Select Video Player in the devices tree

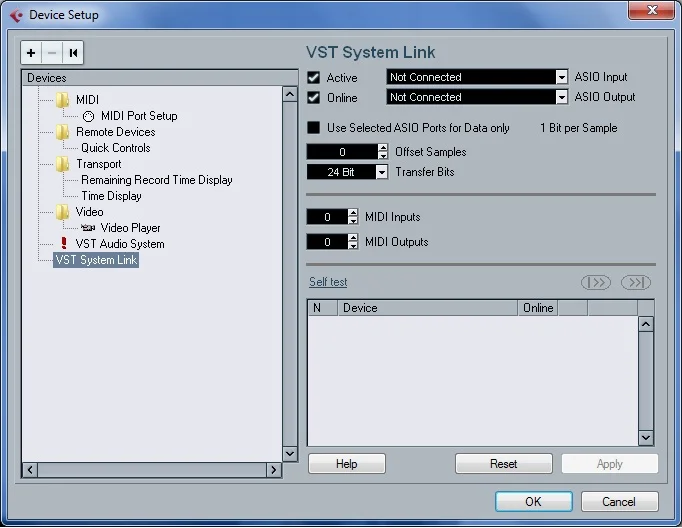click(x=130, y=228)
